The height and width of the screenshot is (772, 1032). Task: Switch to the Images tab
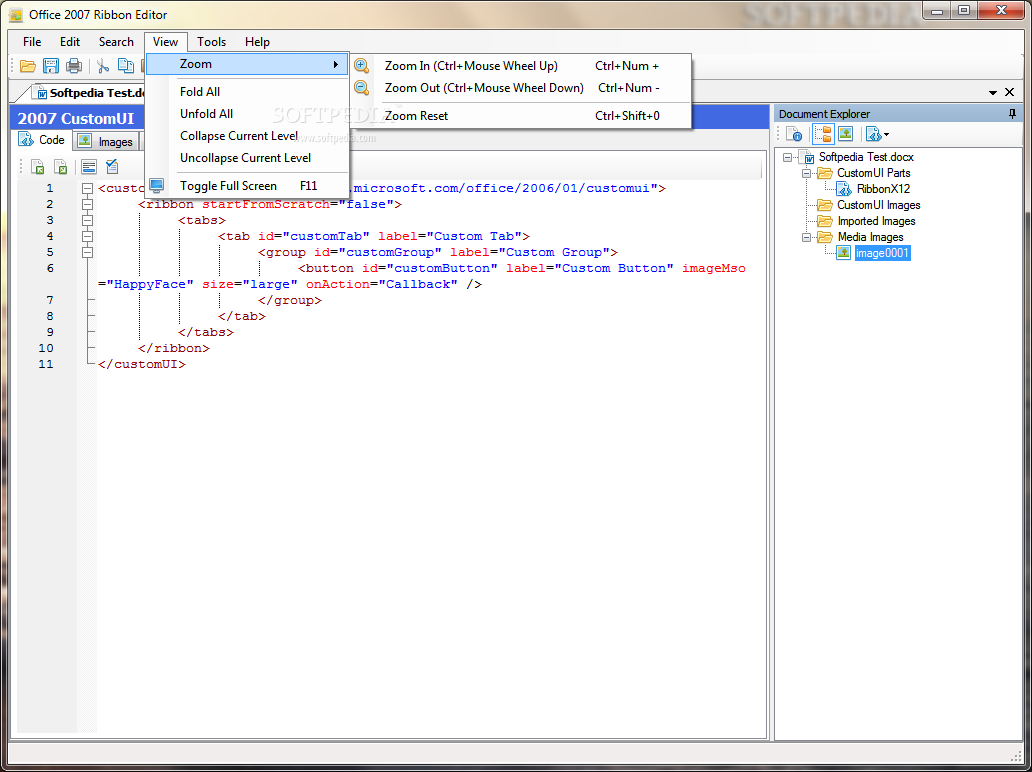pos(105,142)
